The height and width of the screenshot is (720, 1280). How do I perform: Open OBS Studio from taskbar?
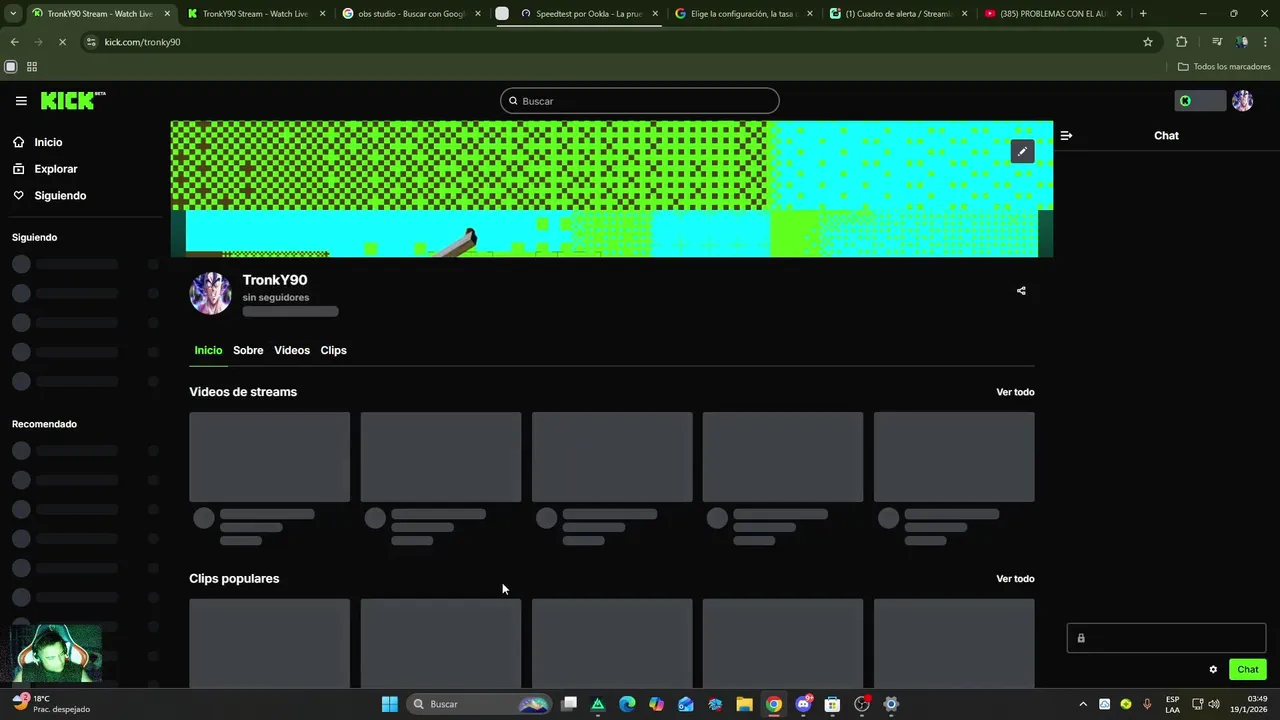(862, 704)
